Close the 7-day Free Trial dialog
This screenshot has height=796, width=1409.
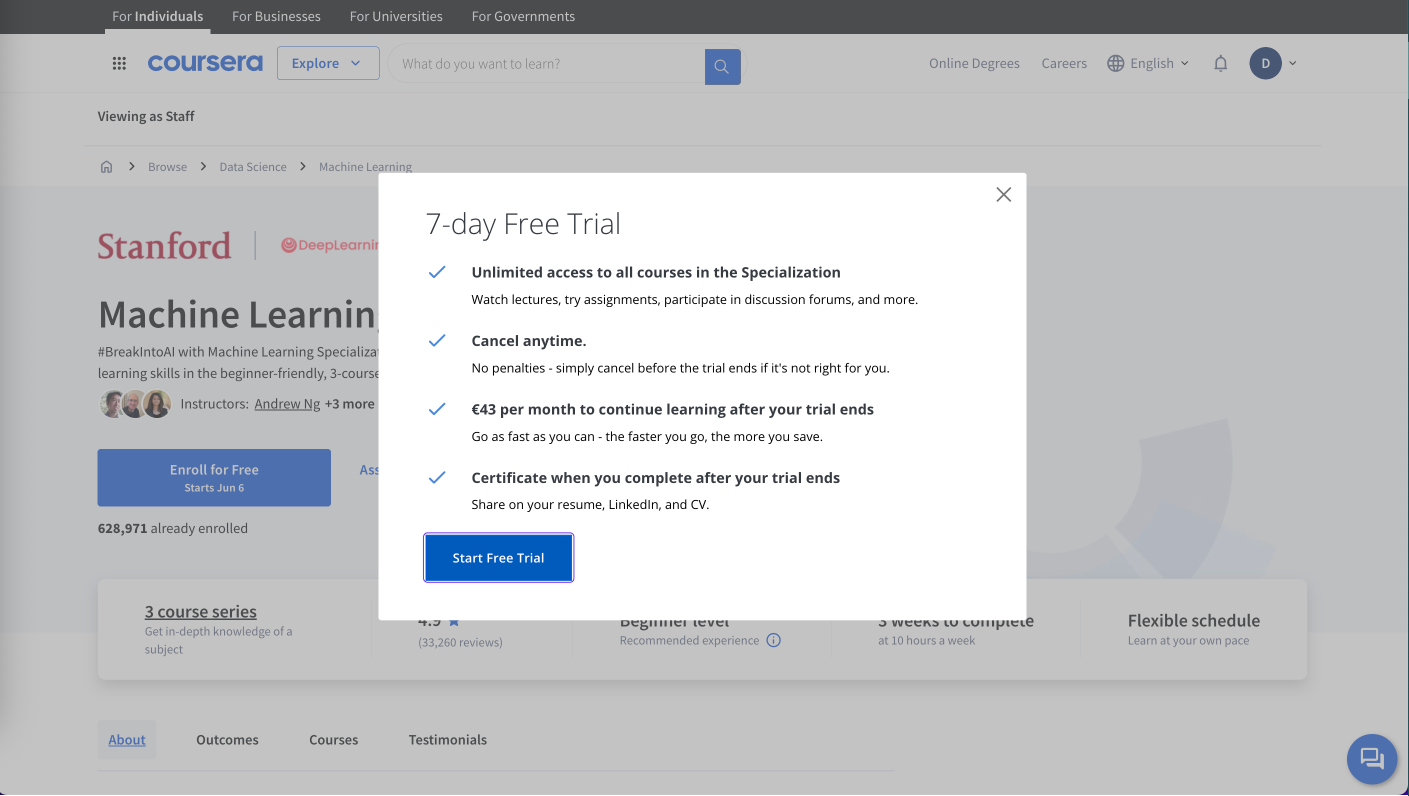tap(1003, 195)
